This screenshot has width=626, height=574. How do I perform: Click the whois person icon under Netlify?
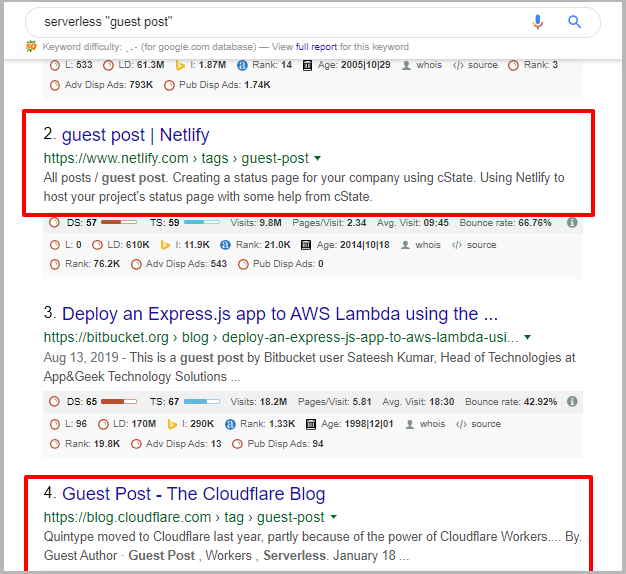(x=406, y=245)
